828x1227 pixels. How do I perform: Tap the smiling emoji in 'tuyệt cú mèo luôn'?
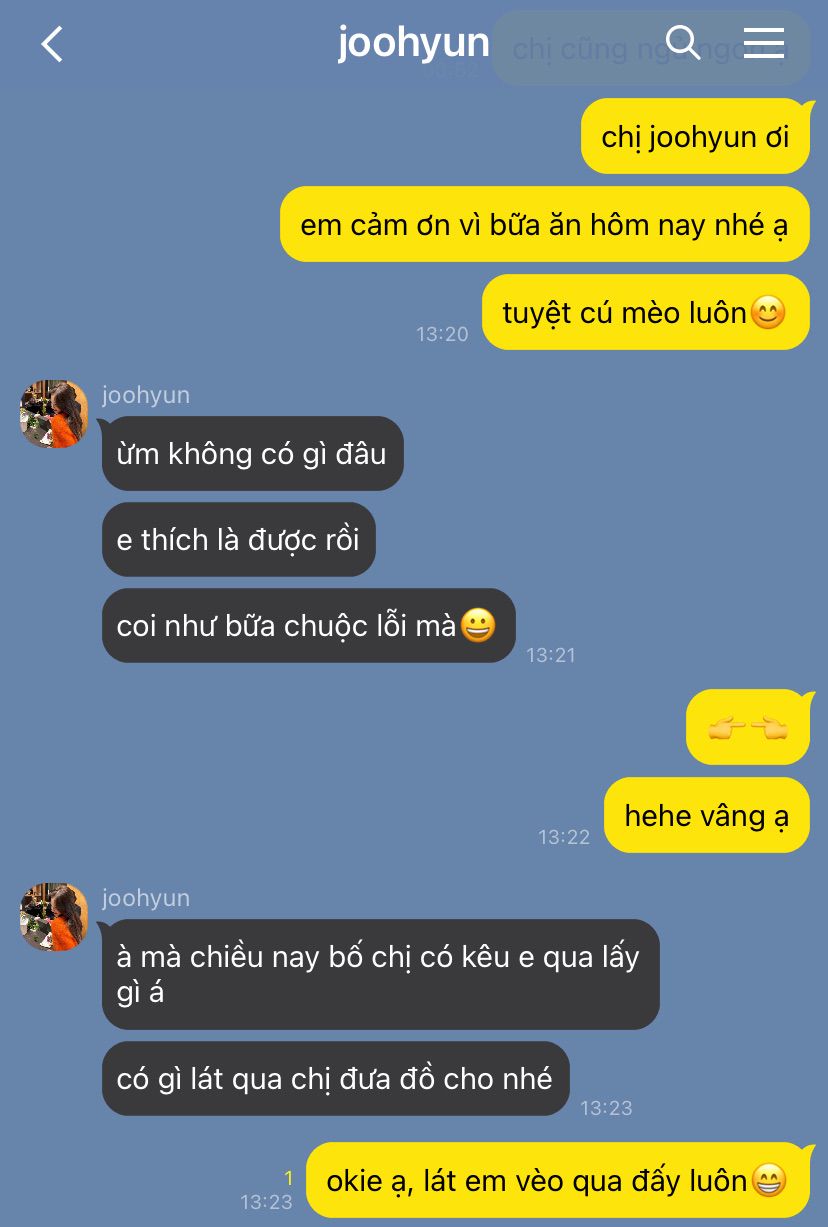[768, 313]
